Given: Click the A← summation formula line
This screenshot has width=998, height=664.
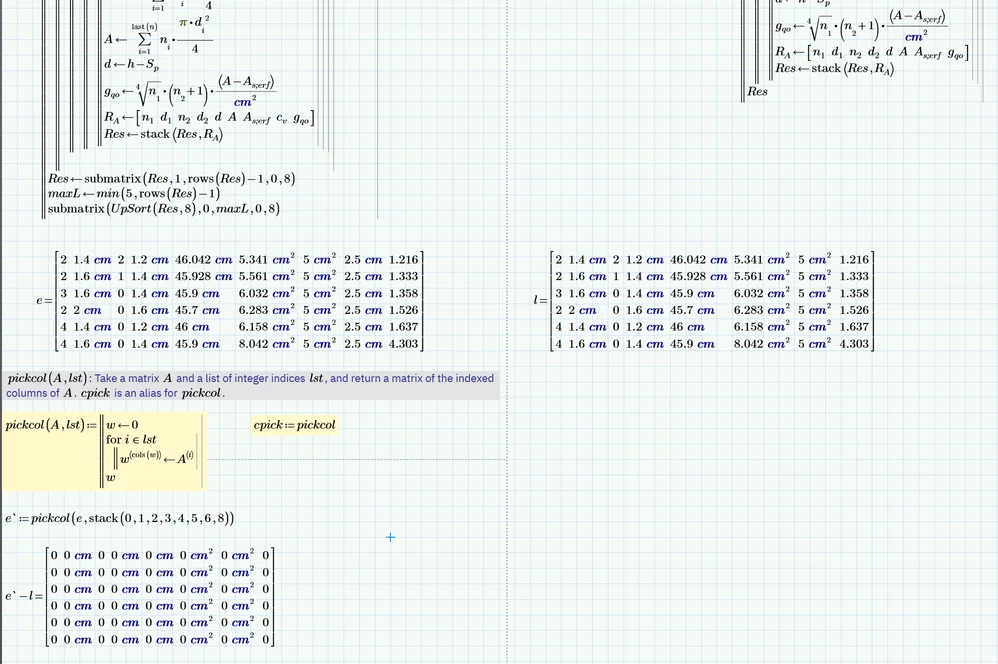Looking at the screenshot, I should pyautogui.click(x=158, y=36).
